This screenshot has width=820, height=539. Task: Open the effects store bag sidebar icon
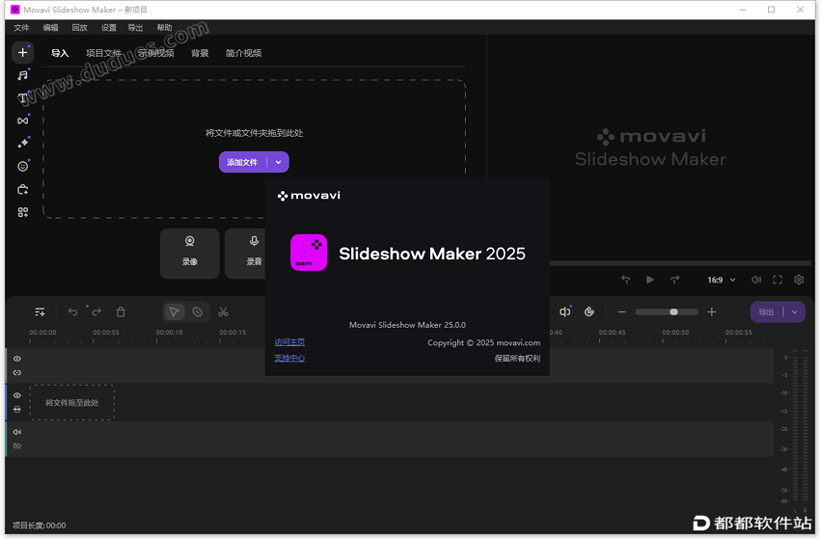coord(22,189)
